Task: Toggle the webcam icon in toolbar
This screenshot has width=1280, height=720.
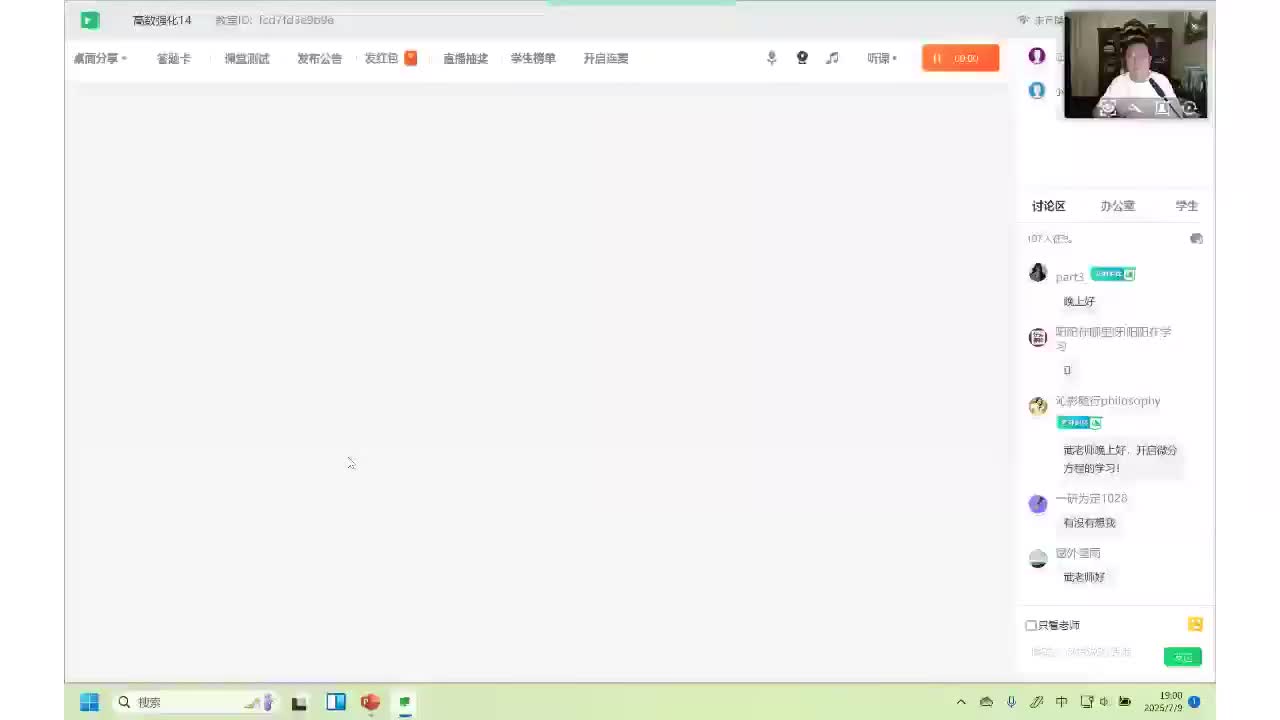Action: point(802,58)
